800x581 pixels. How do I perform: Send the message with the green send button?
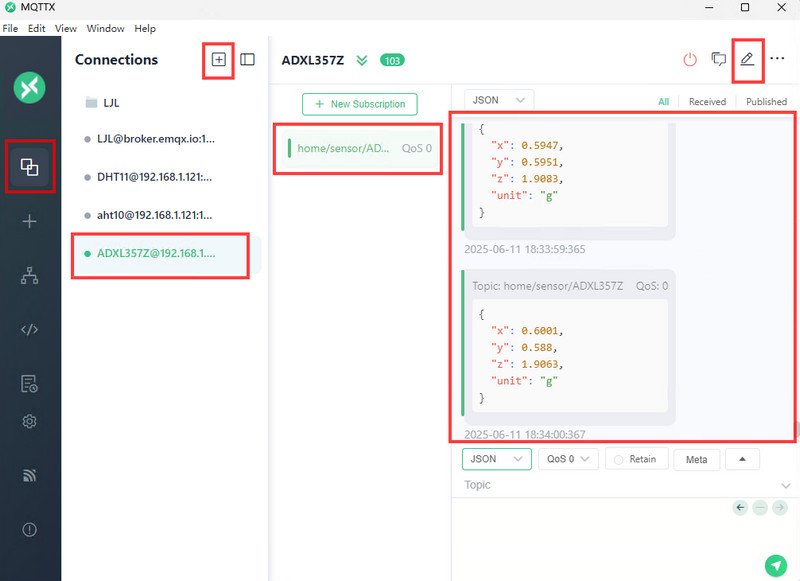click(x=776, y=565)
